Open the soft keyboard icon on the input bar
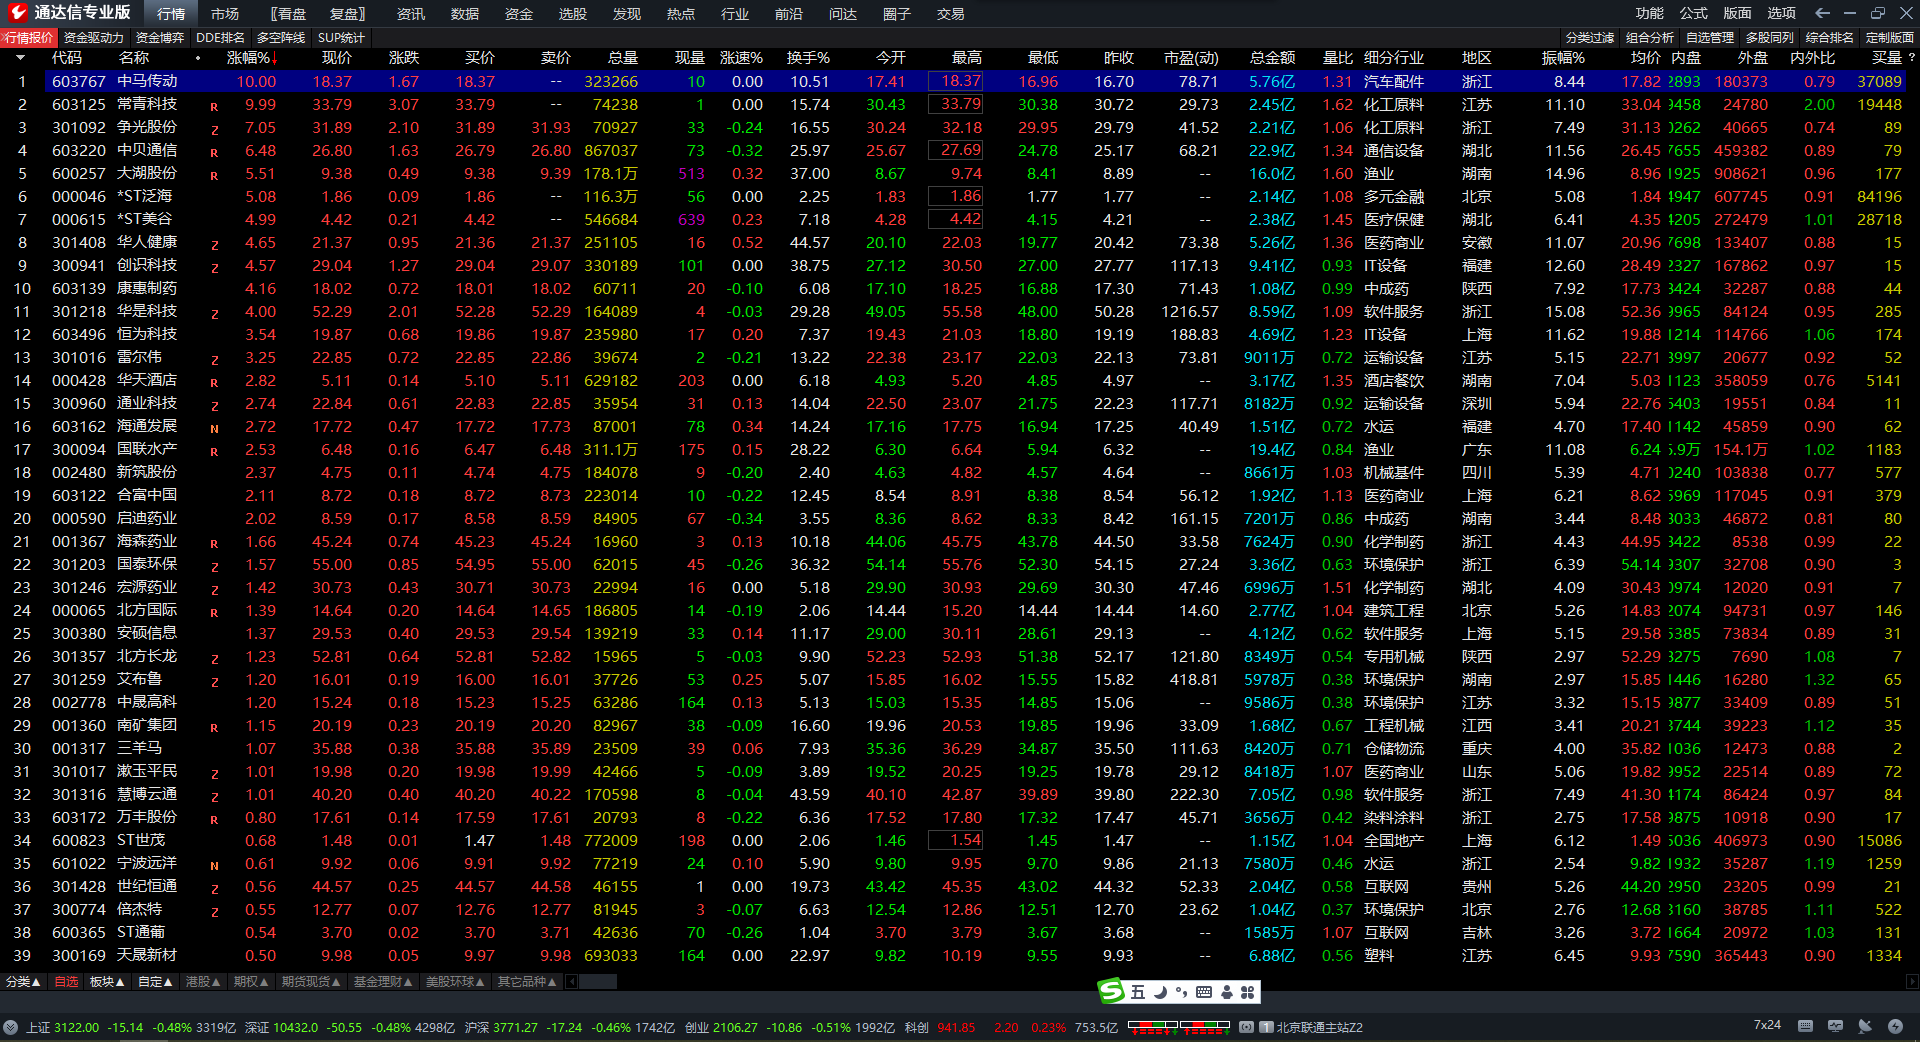 [x=1204, y=992]
